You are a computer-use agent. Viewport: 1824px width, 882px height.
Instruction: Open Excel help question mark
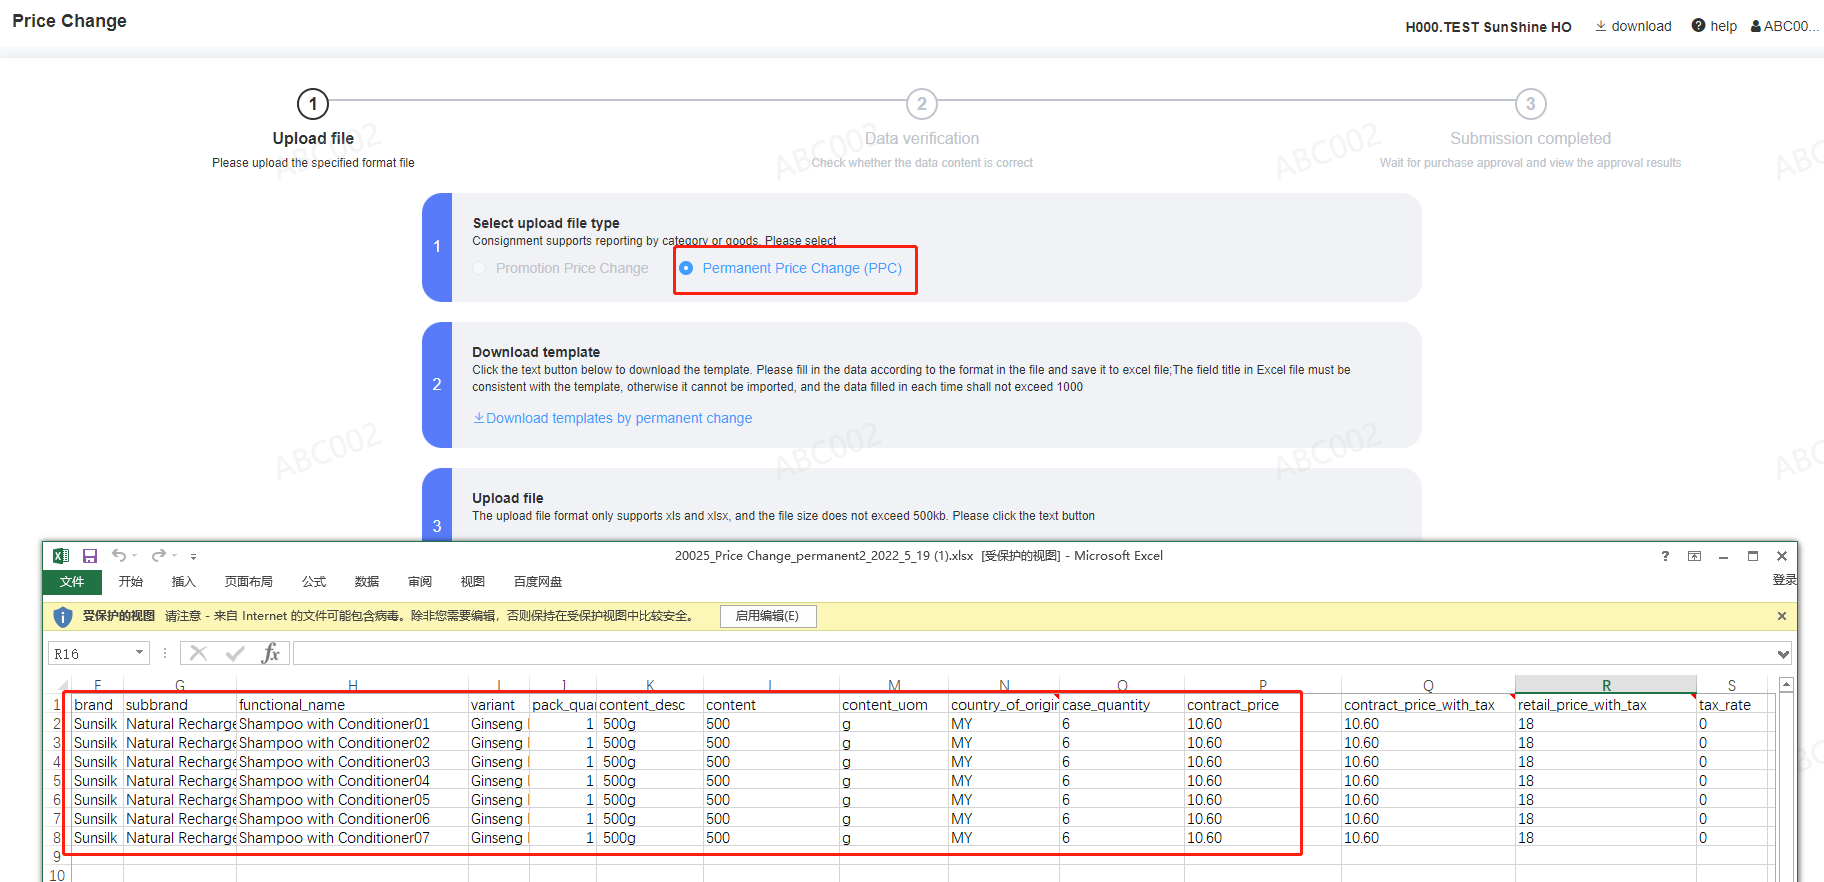1665,556
